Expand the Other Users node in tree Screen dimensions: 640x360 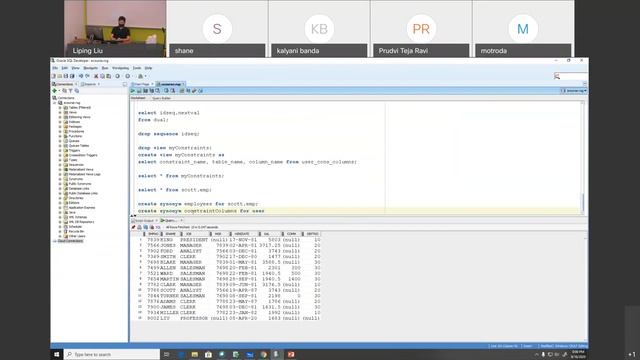(x=60, y=236)
